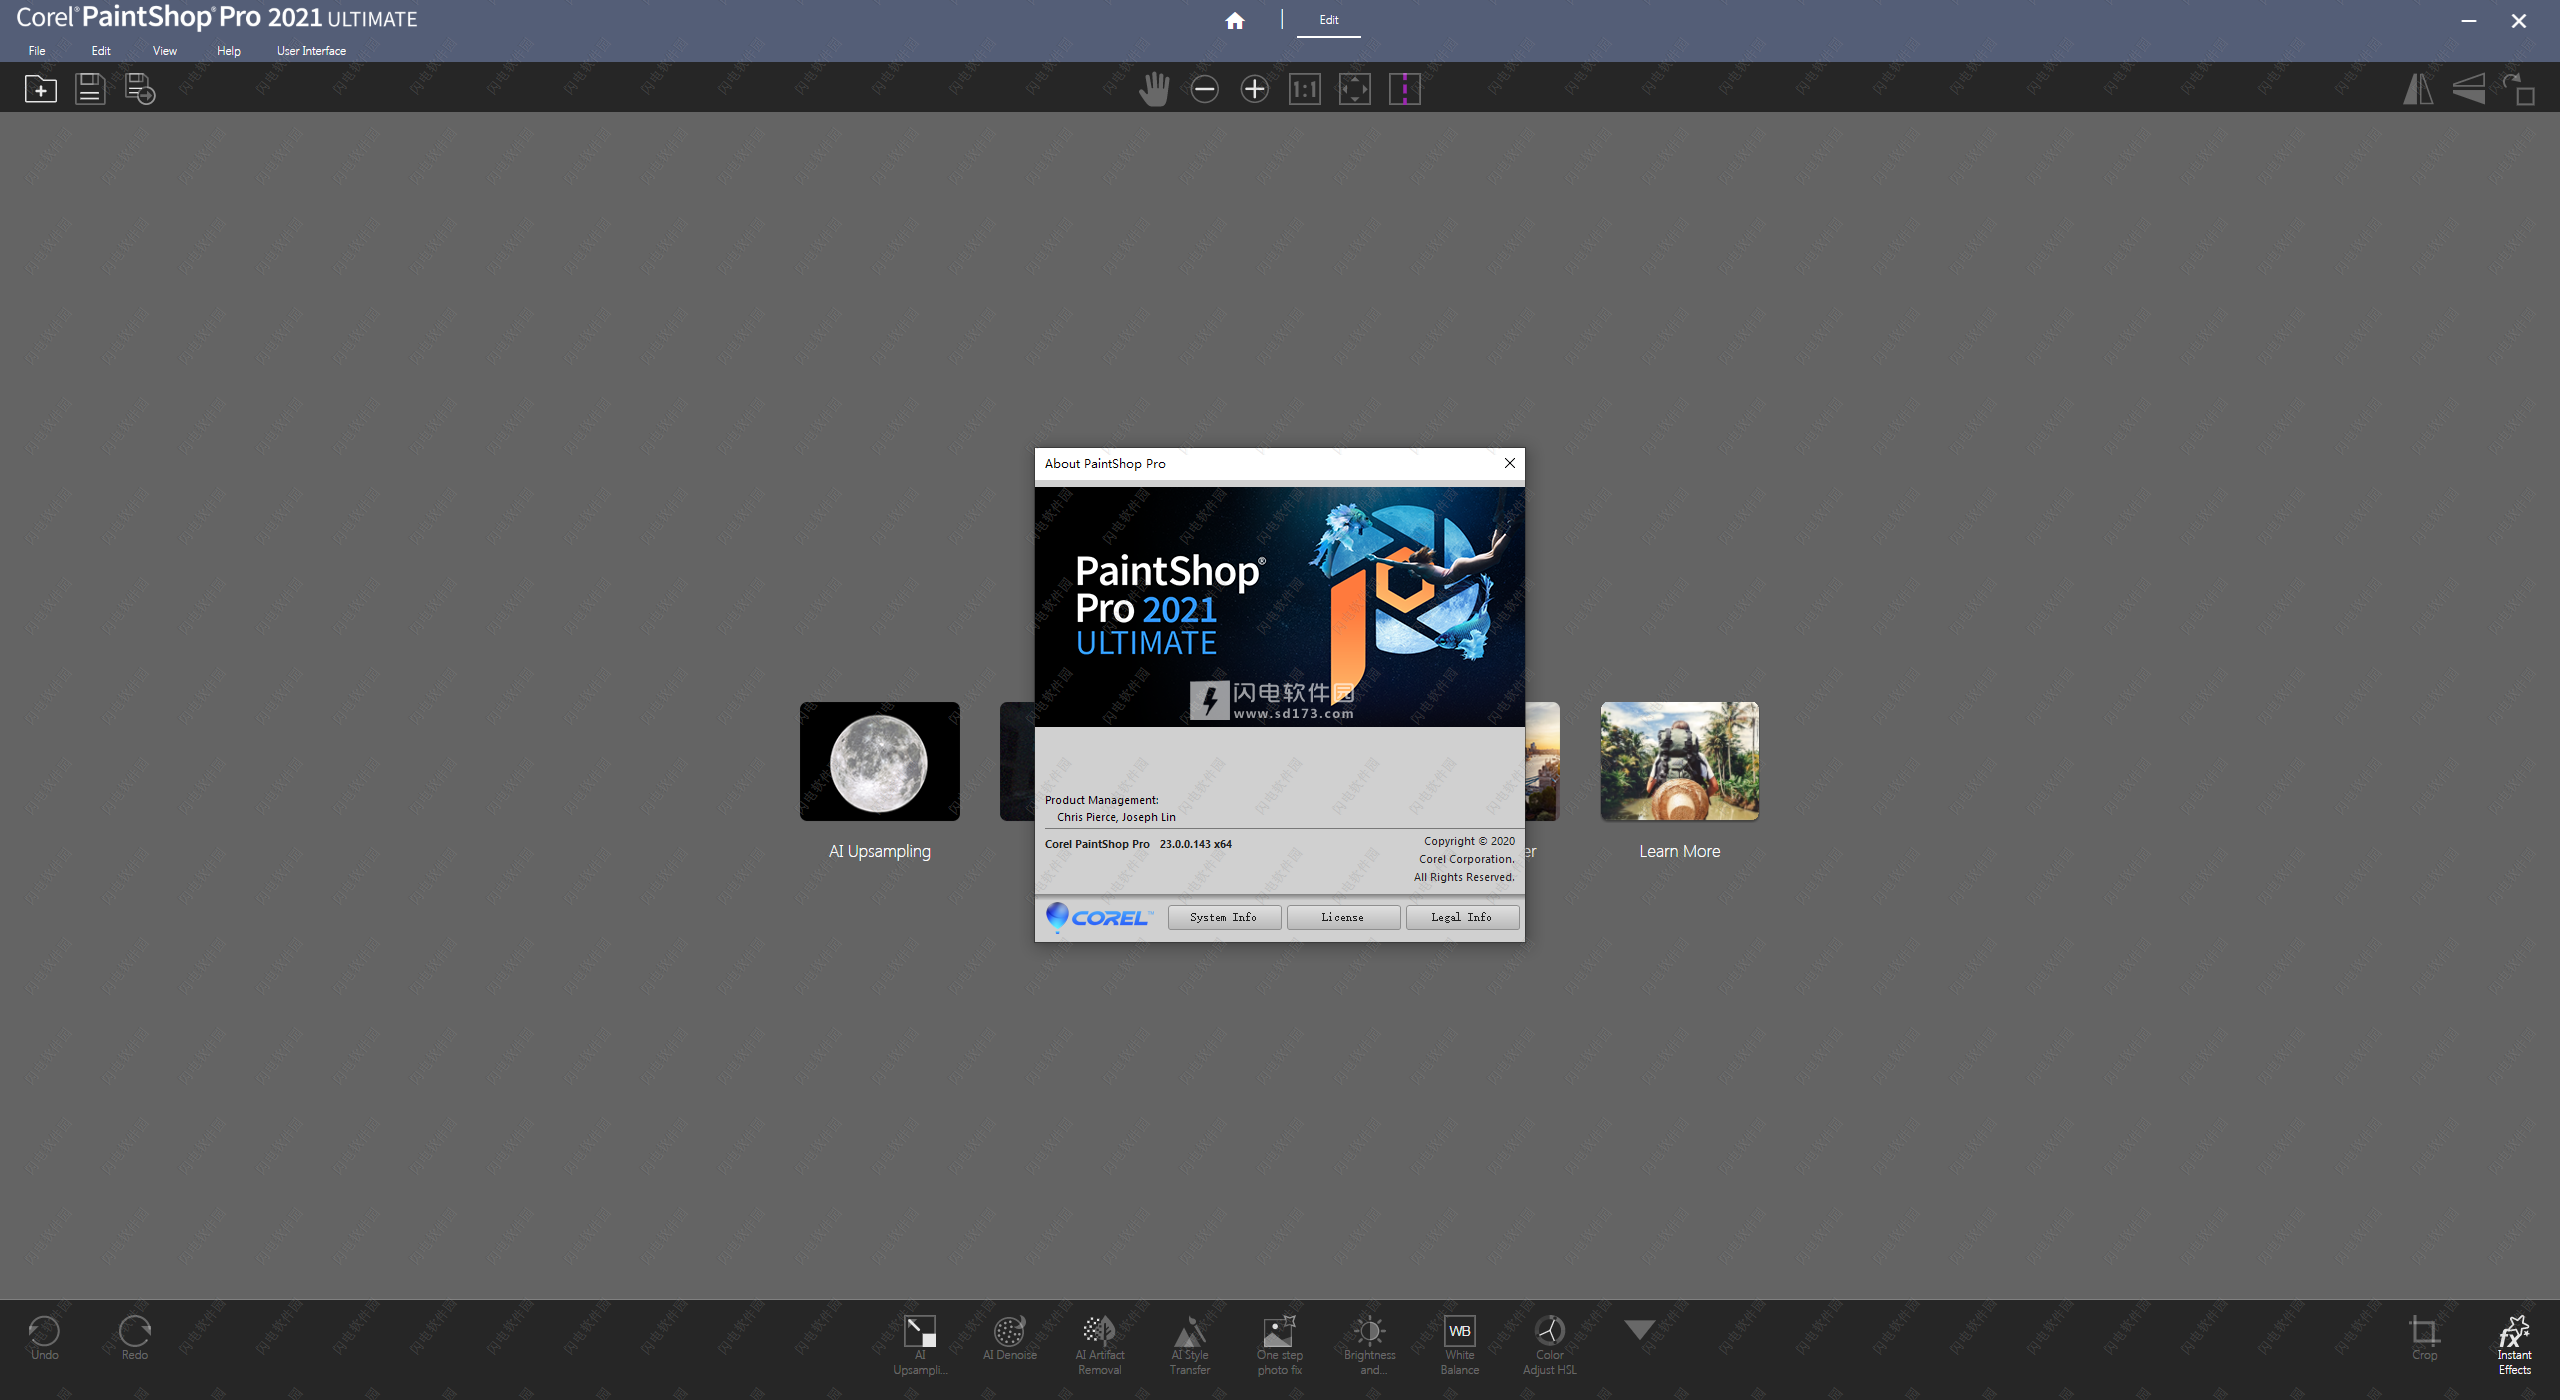Open Color Adjust HSL tool
Screen dimensions: 2560x1400
[x=1550, y=1345]
